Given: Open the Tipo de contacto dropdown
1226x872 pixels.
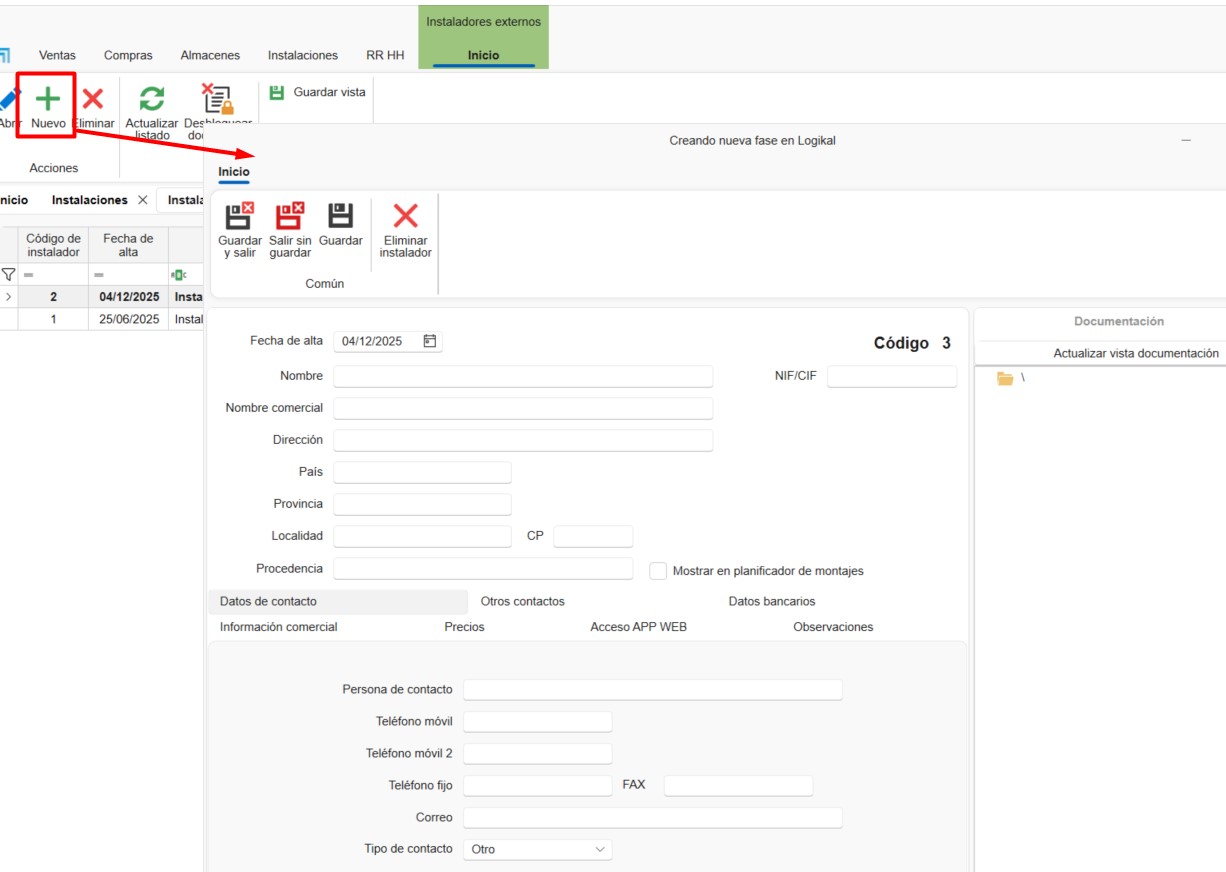Looking at the screenshot, I should pyautogui.click(x=600, y=849).
